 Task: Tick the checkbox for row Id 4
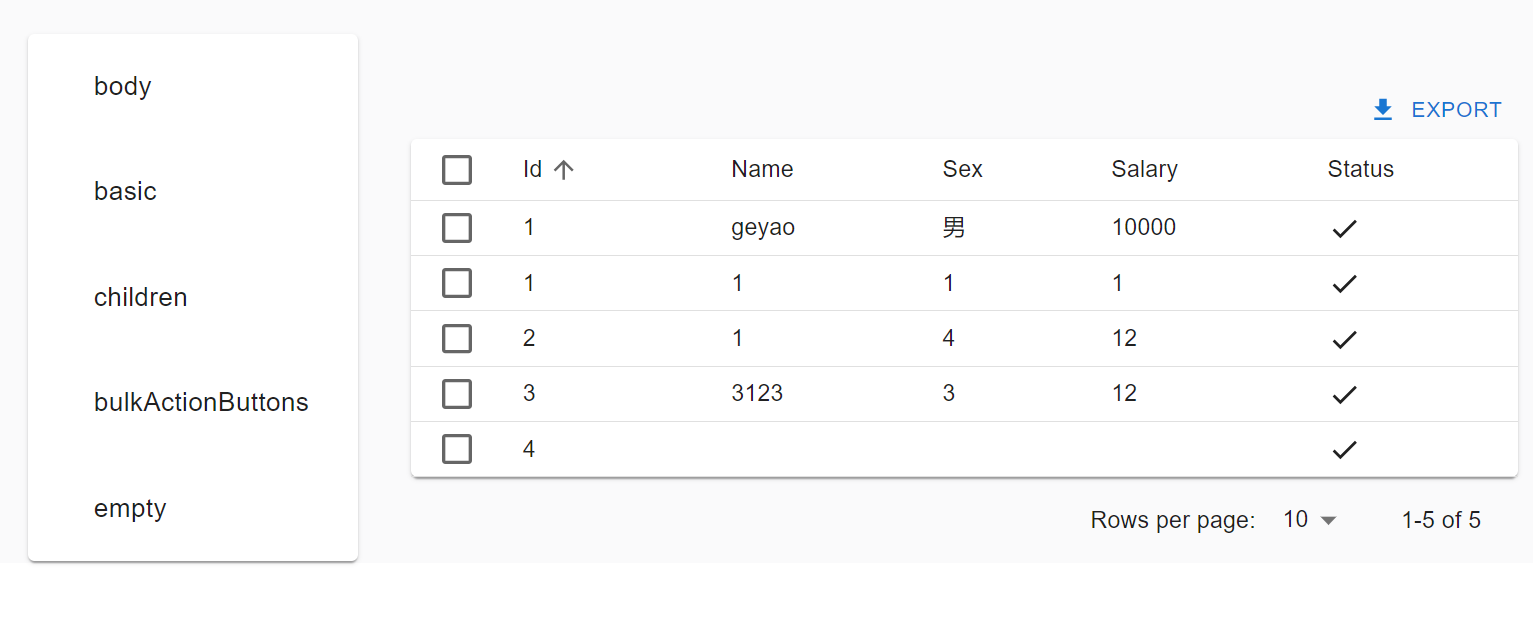pyautogui.click(x=457, y=450)
